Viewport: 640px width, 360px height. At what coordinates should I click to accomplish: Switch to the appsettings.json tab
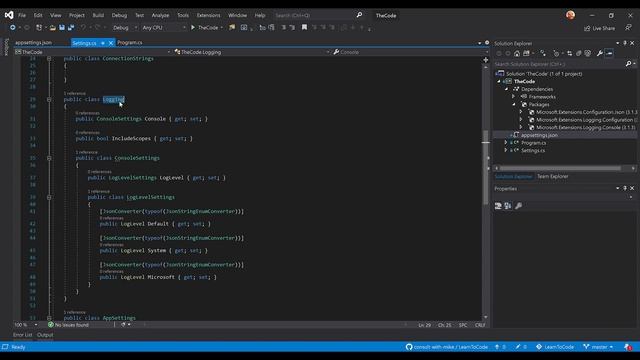(33, 42)
